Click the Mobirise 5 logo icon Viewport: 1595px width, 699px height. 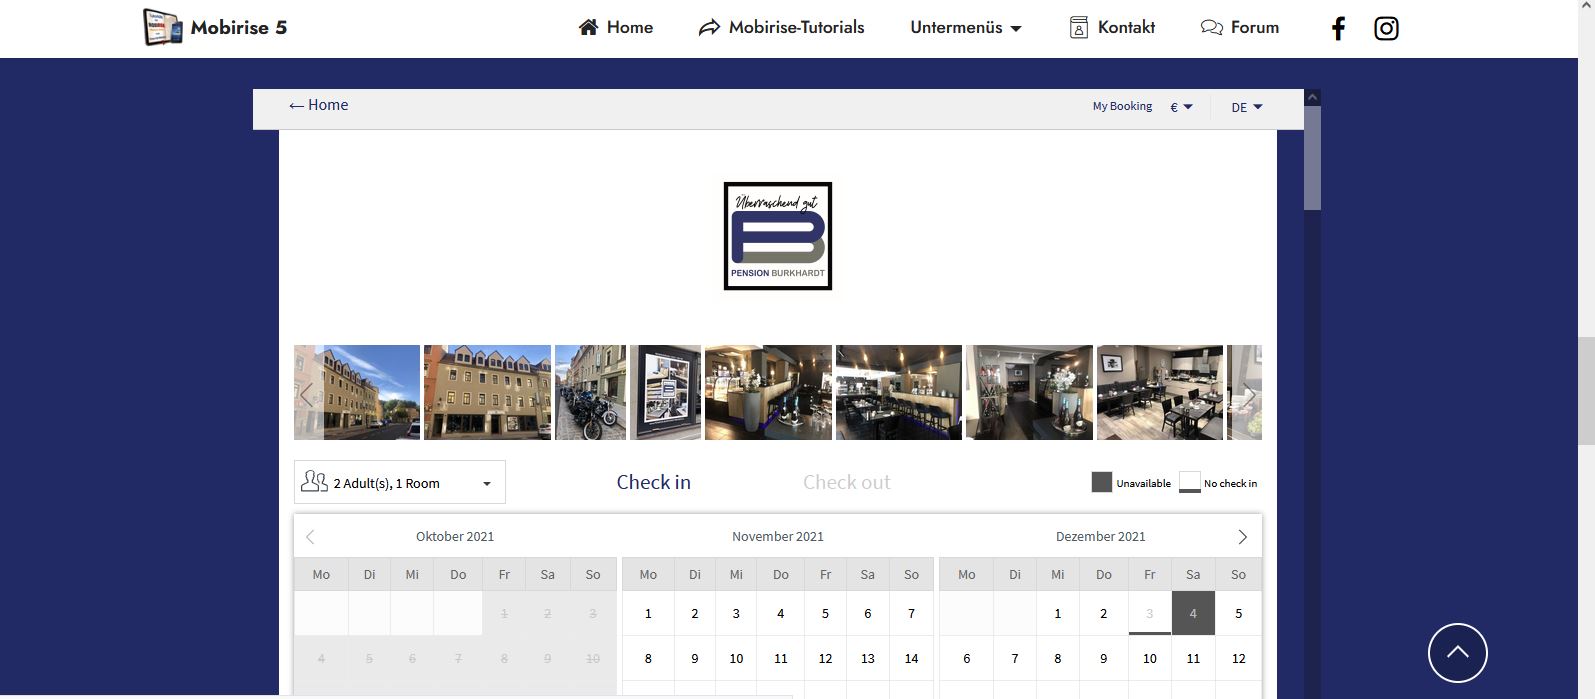162,27
